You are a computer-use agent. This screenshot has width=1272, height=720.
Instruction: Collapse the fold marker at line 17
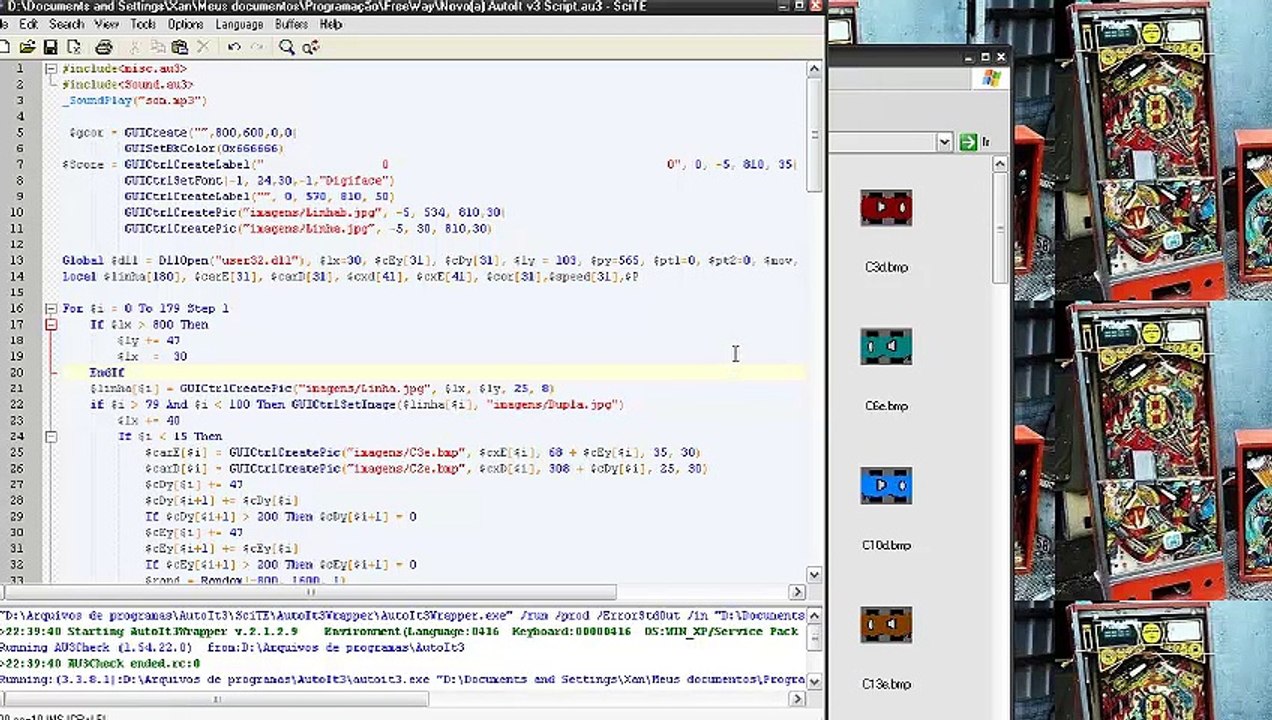click(51, 324)
